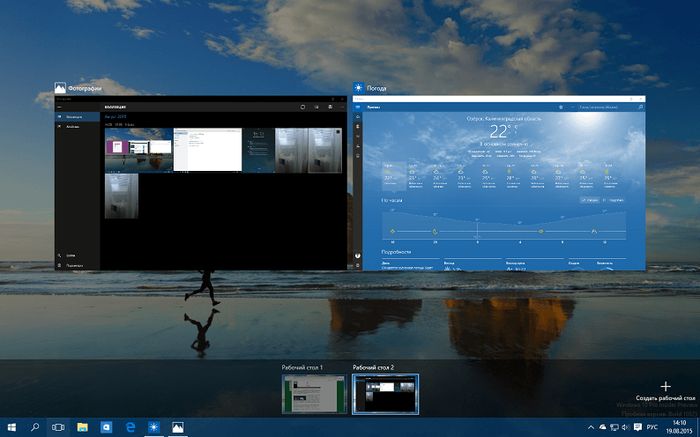The width and height of the screenshot is (700, 437).
Task: Toggle the Task View button on taskbar
Action: 58,427
